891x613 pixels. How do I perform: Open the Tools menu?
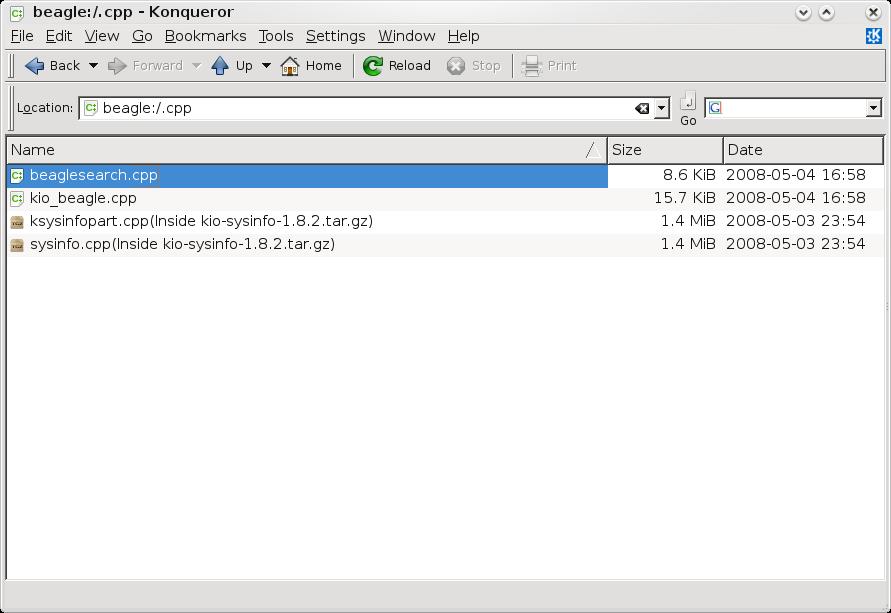point(276,36)
